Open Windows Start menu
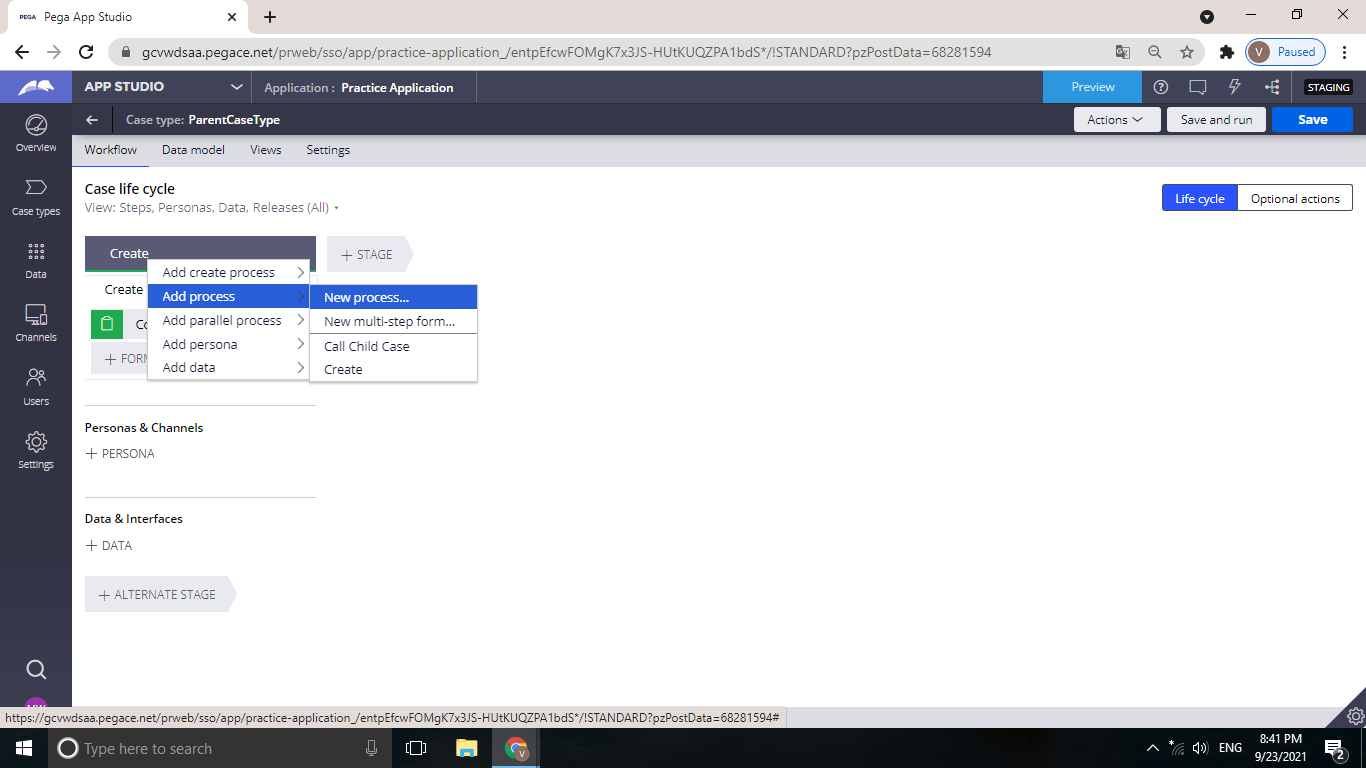Screen dimensions: 1366x768 24,748
